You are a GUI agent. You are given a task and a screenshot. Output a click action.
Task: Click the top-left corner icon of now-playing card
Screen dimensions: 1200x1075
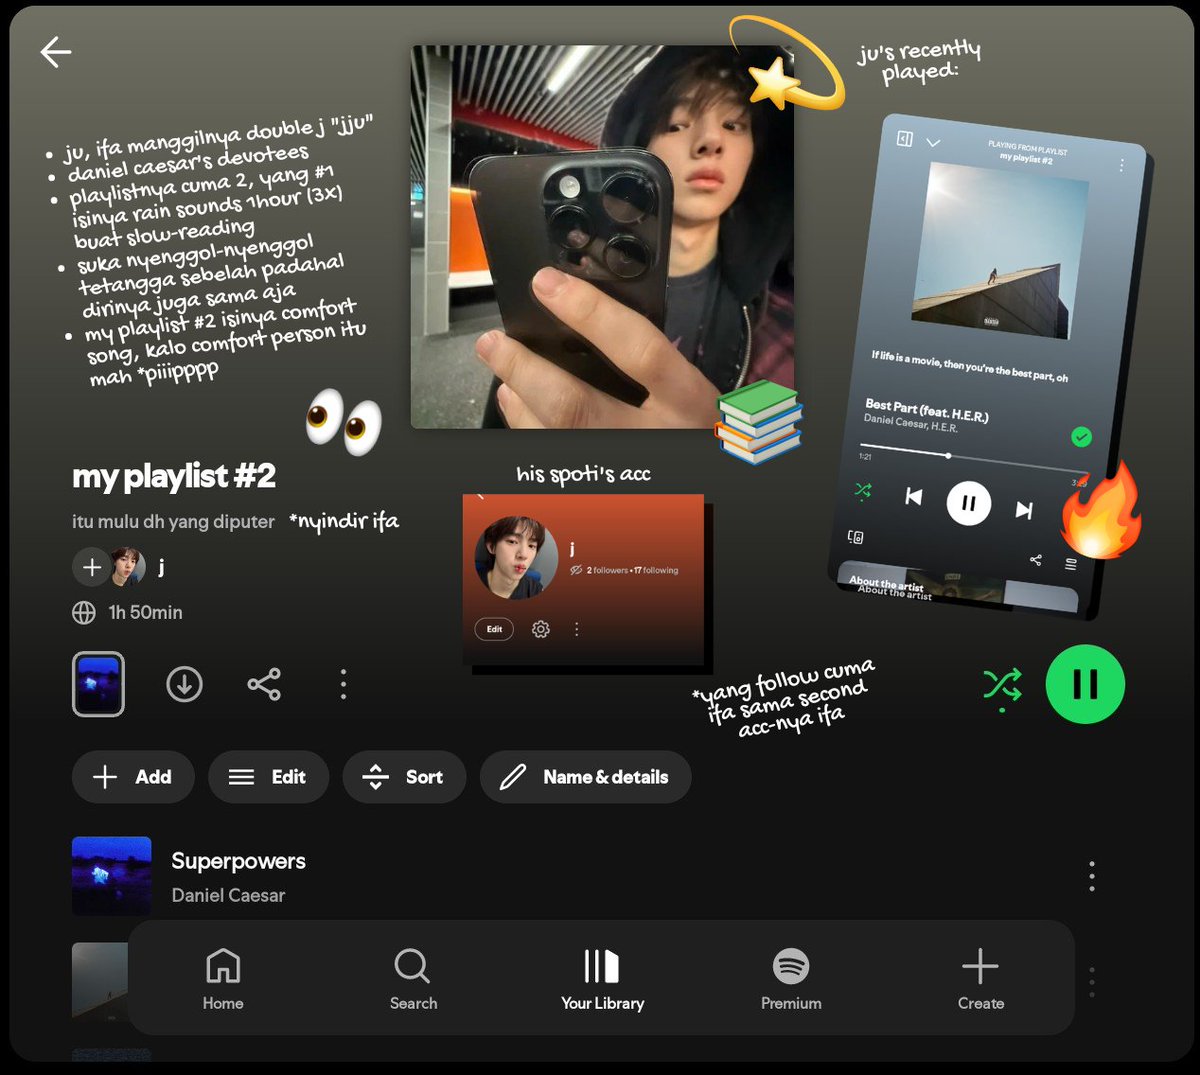(x=905, y=139)
